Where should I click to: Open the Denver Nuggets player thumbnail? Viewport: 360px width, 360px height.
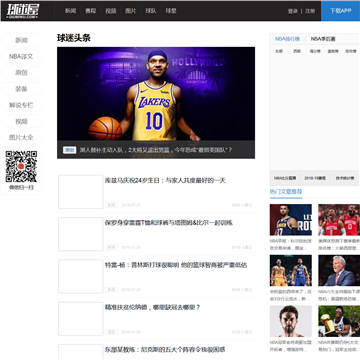coord(291,220)
